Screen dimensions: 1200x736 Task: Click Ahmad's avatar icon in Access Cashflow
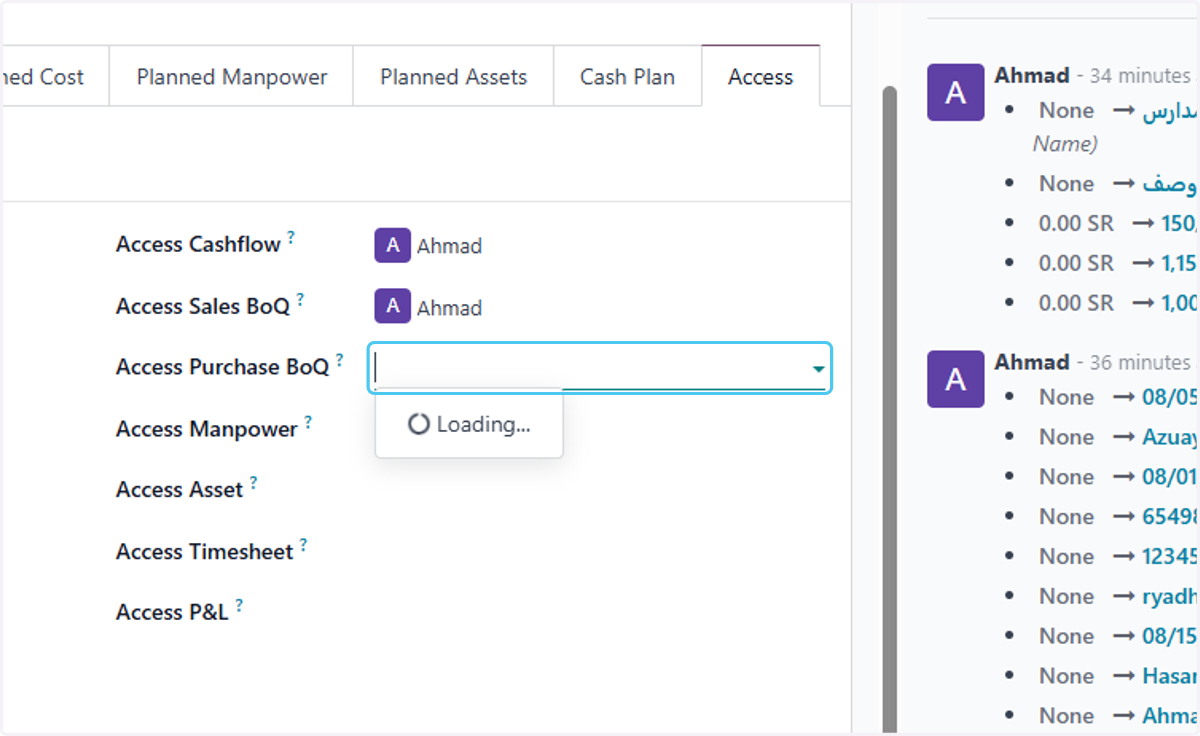[x=392, y=245]
